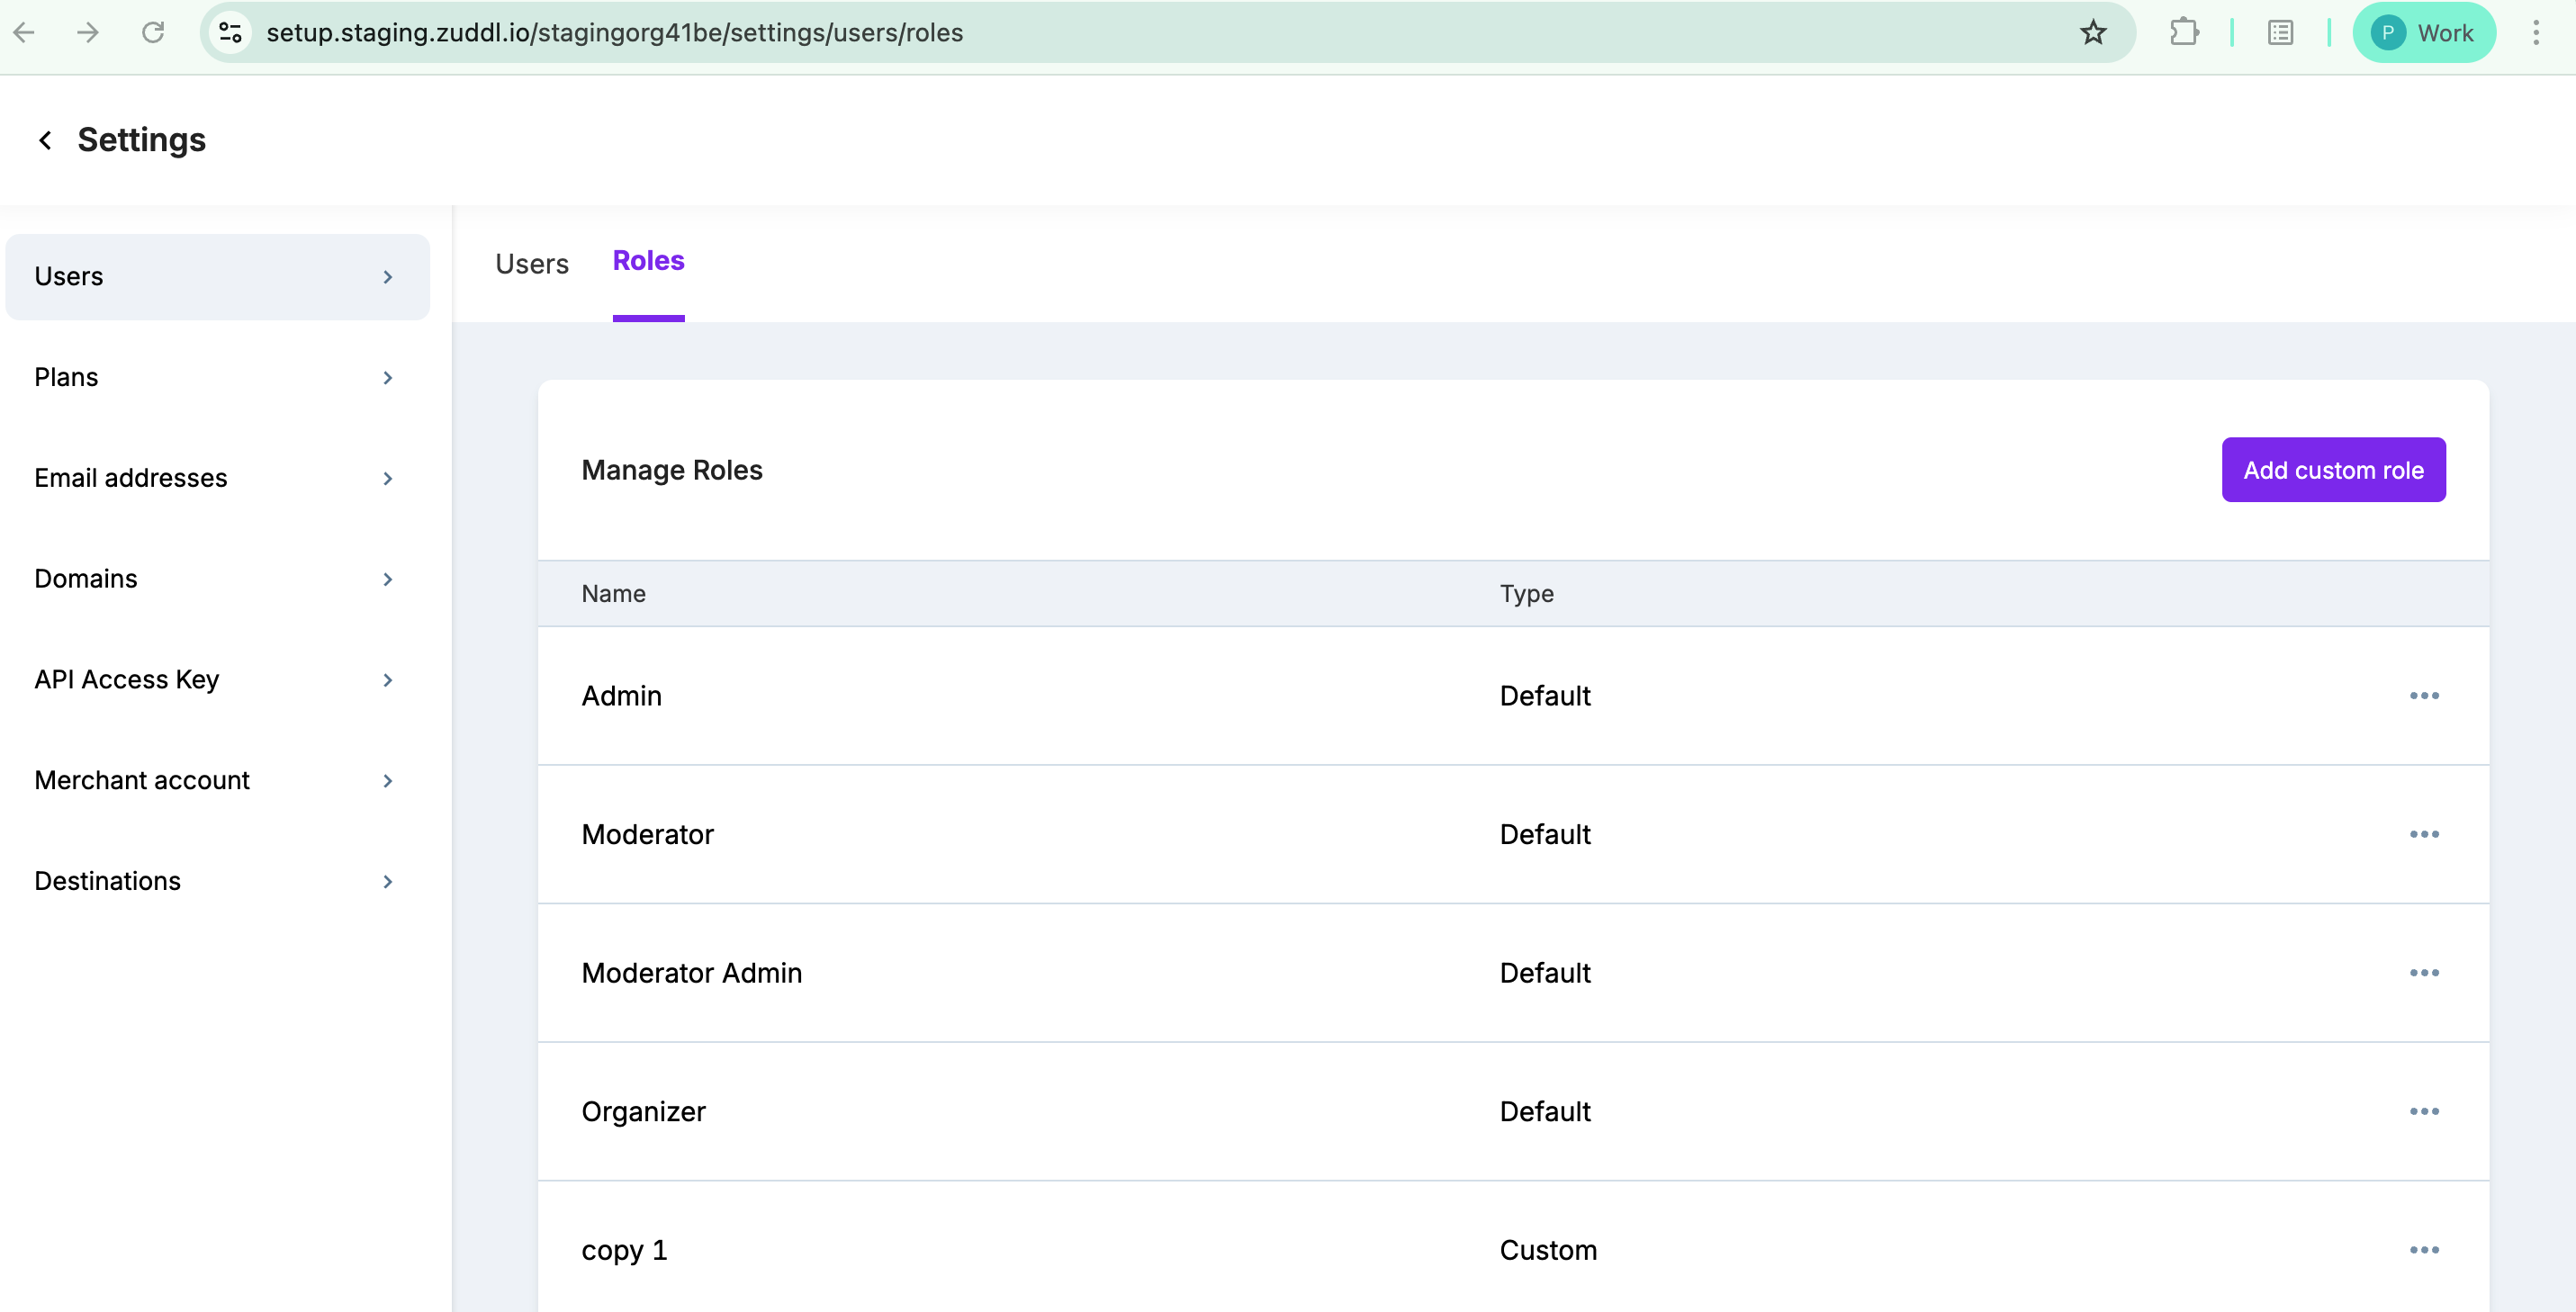Click the Settings back arrow icon
2576x1312 pixels.
(x=45, y=140)
